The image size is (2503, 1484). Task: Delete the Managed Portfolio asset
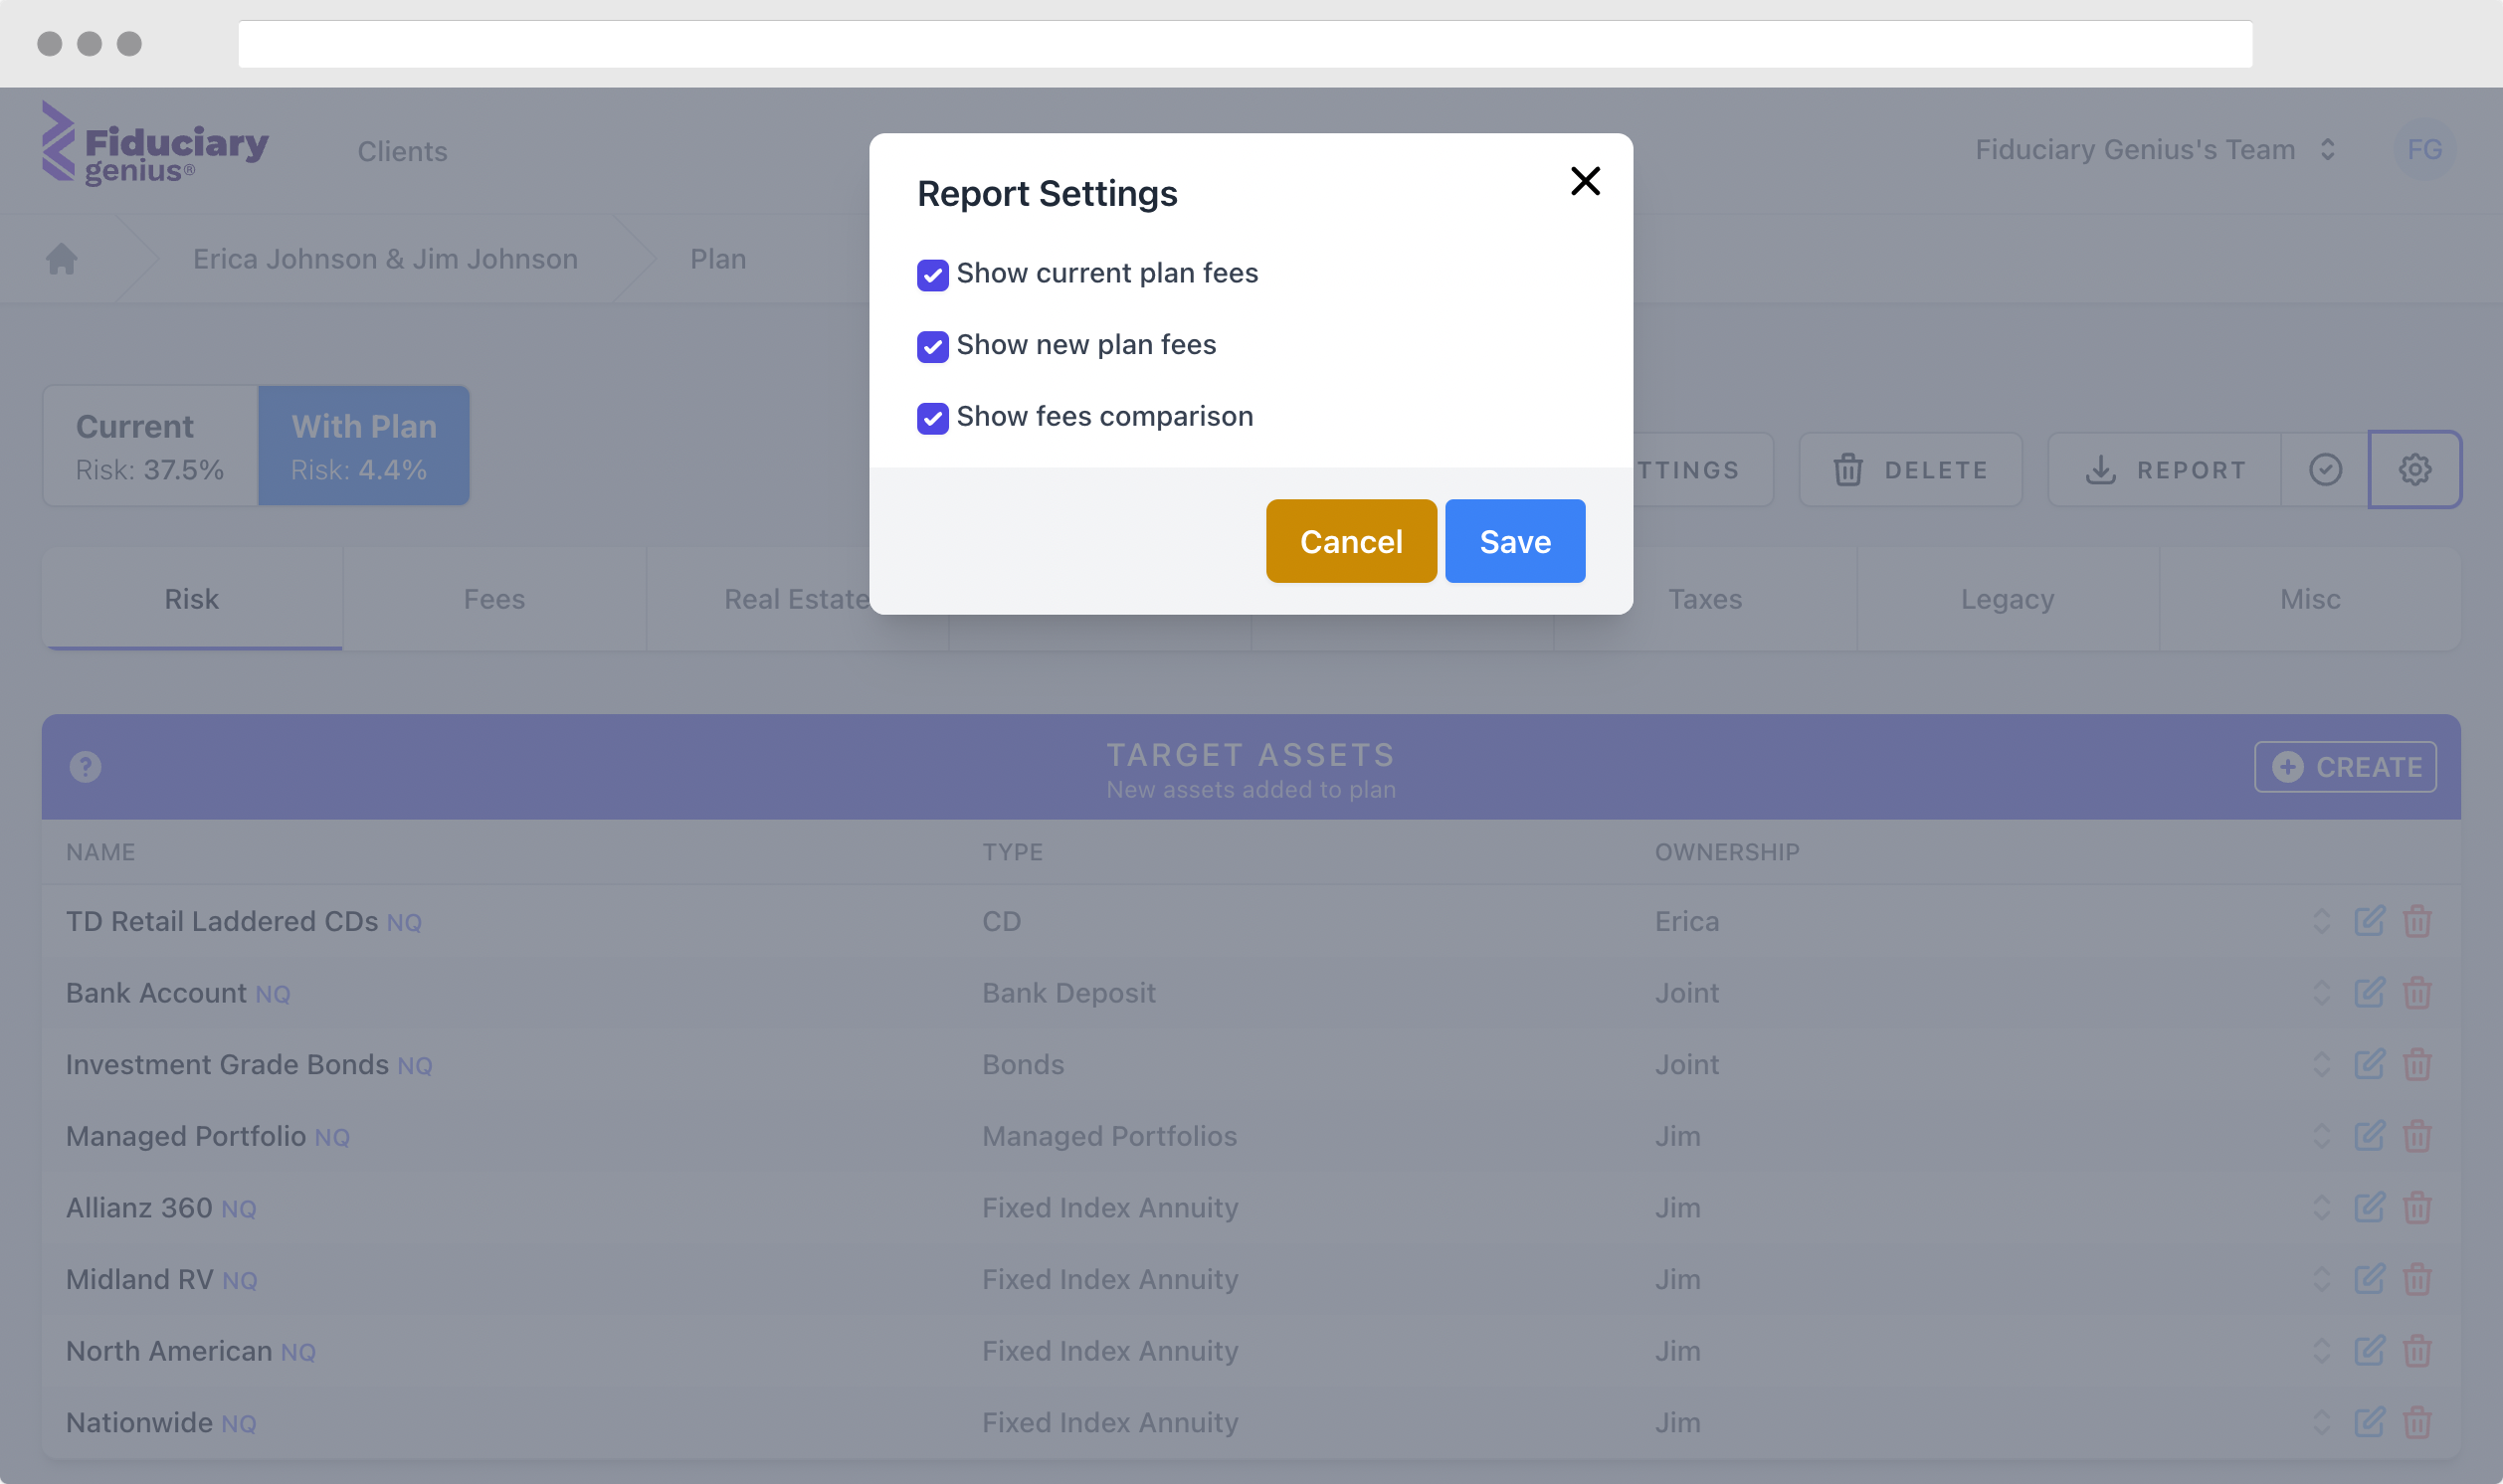click(2417, 1135)
